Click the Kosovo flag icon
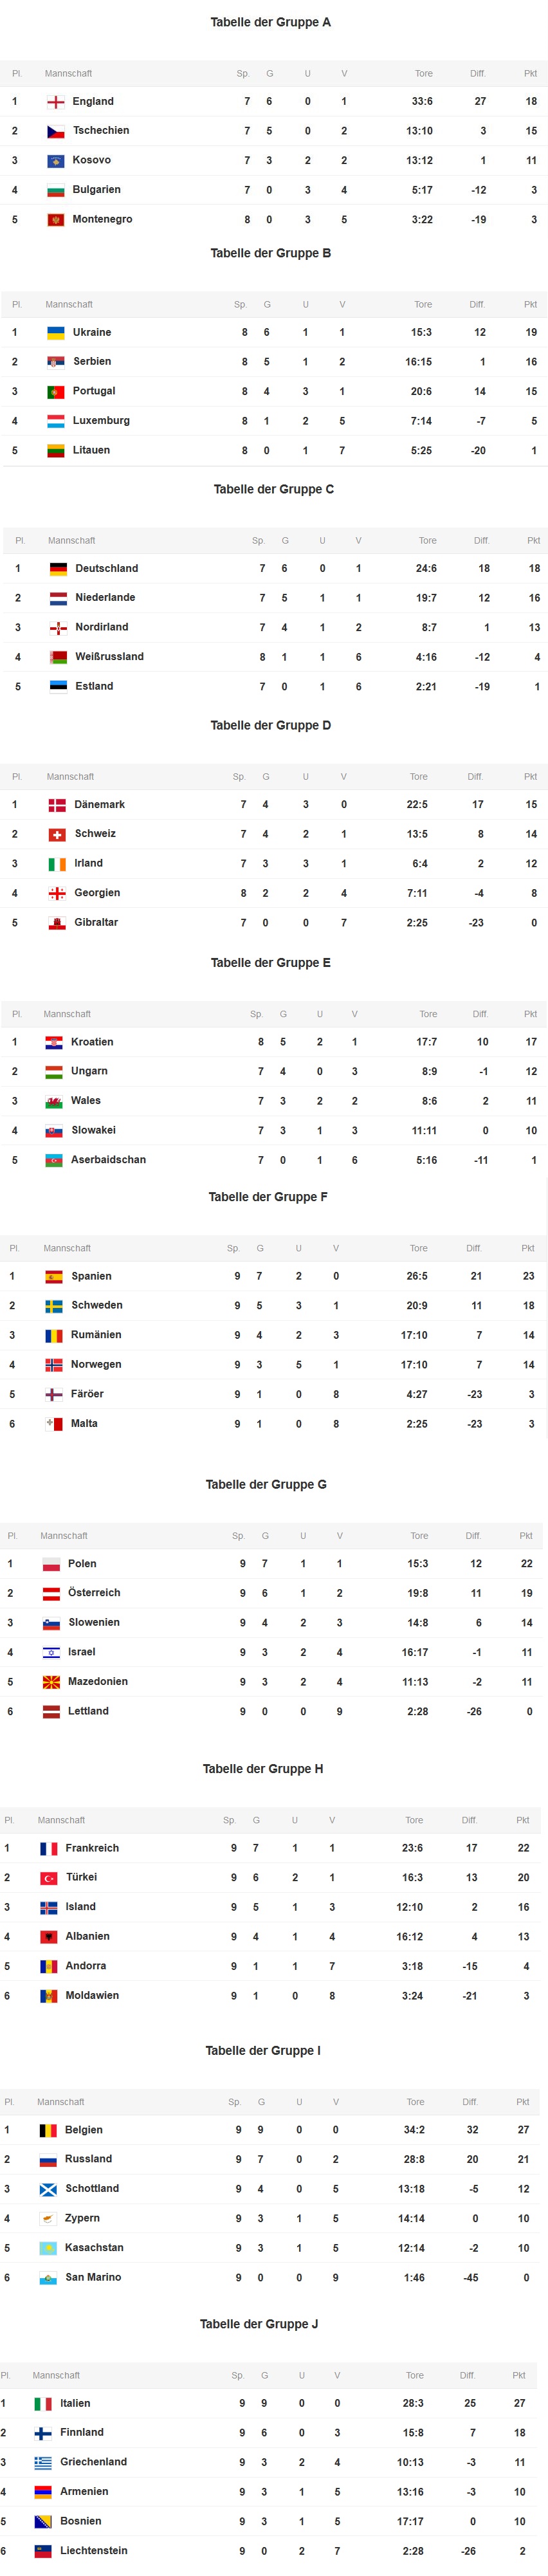This screenshot has width=548, height=2576. pyautogui.click(x=56, y=161)
